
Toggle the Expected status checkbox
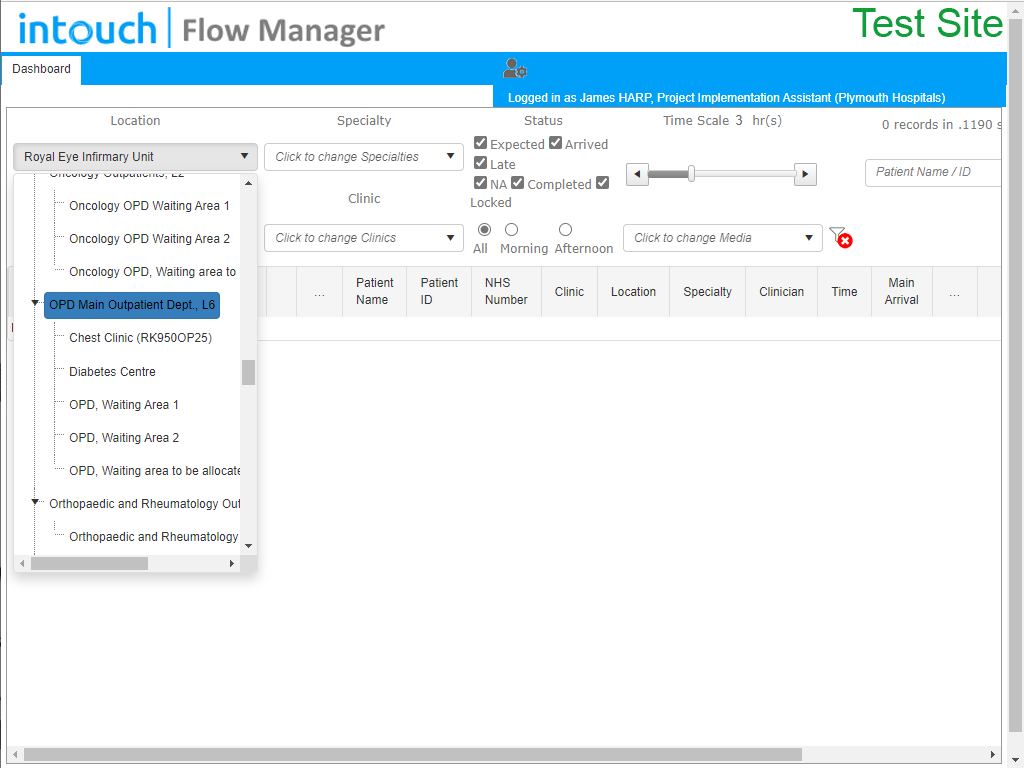point(481,142)
